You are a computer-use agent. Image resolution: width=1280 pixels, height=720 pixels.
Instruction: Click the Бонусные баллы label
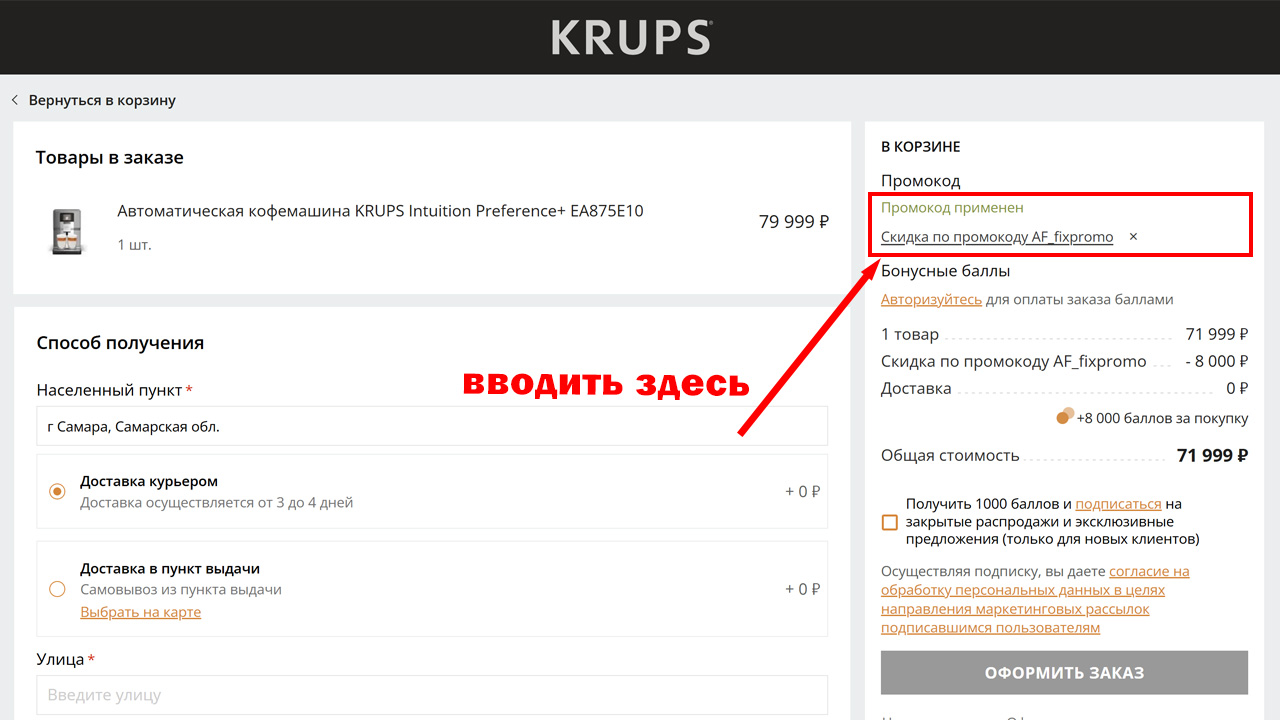click(946, 271)
